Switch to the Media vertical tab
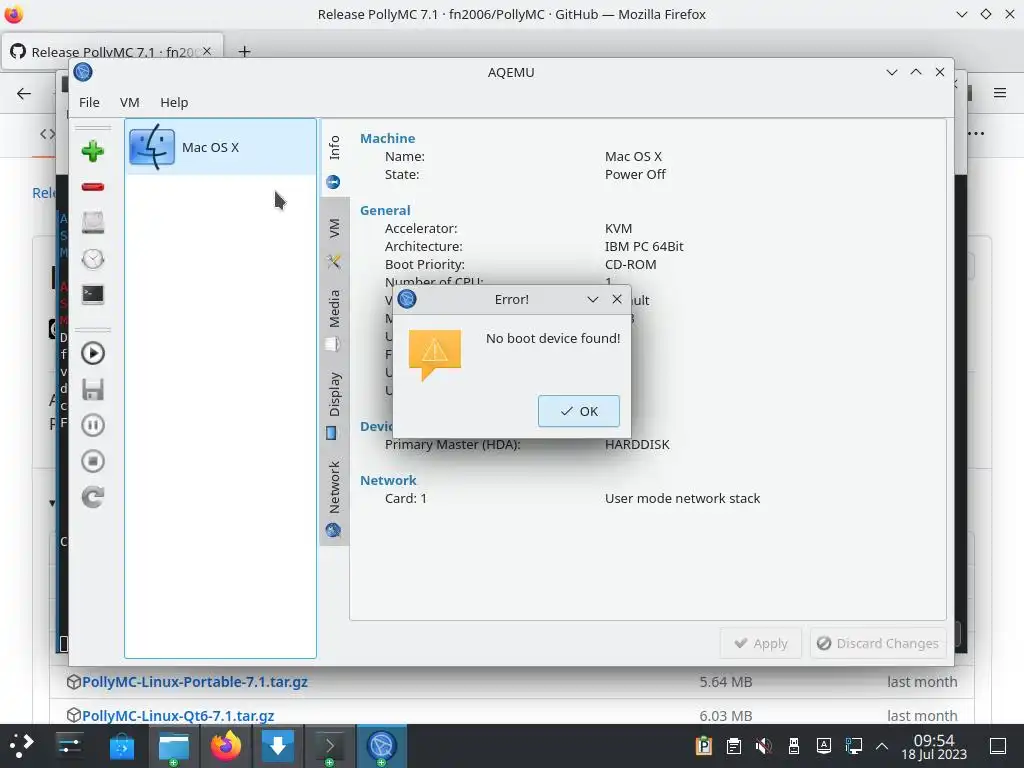1024x768 pixels. pos(334,319)
